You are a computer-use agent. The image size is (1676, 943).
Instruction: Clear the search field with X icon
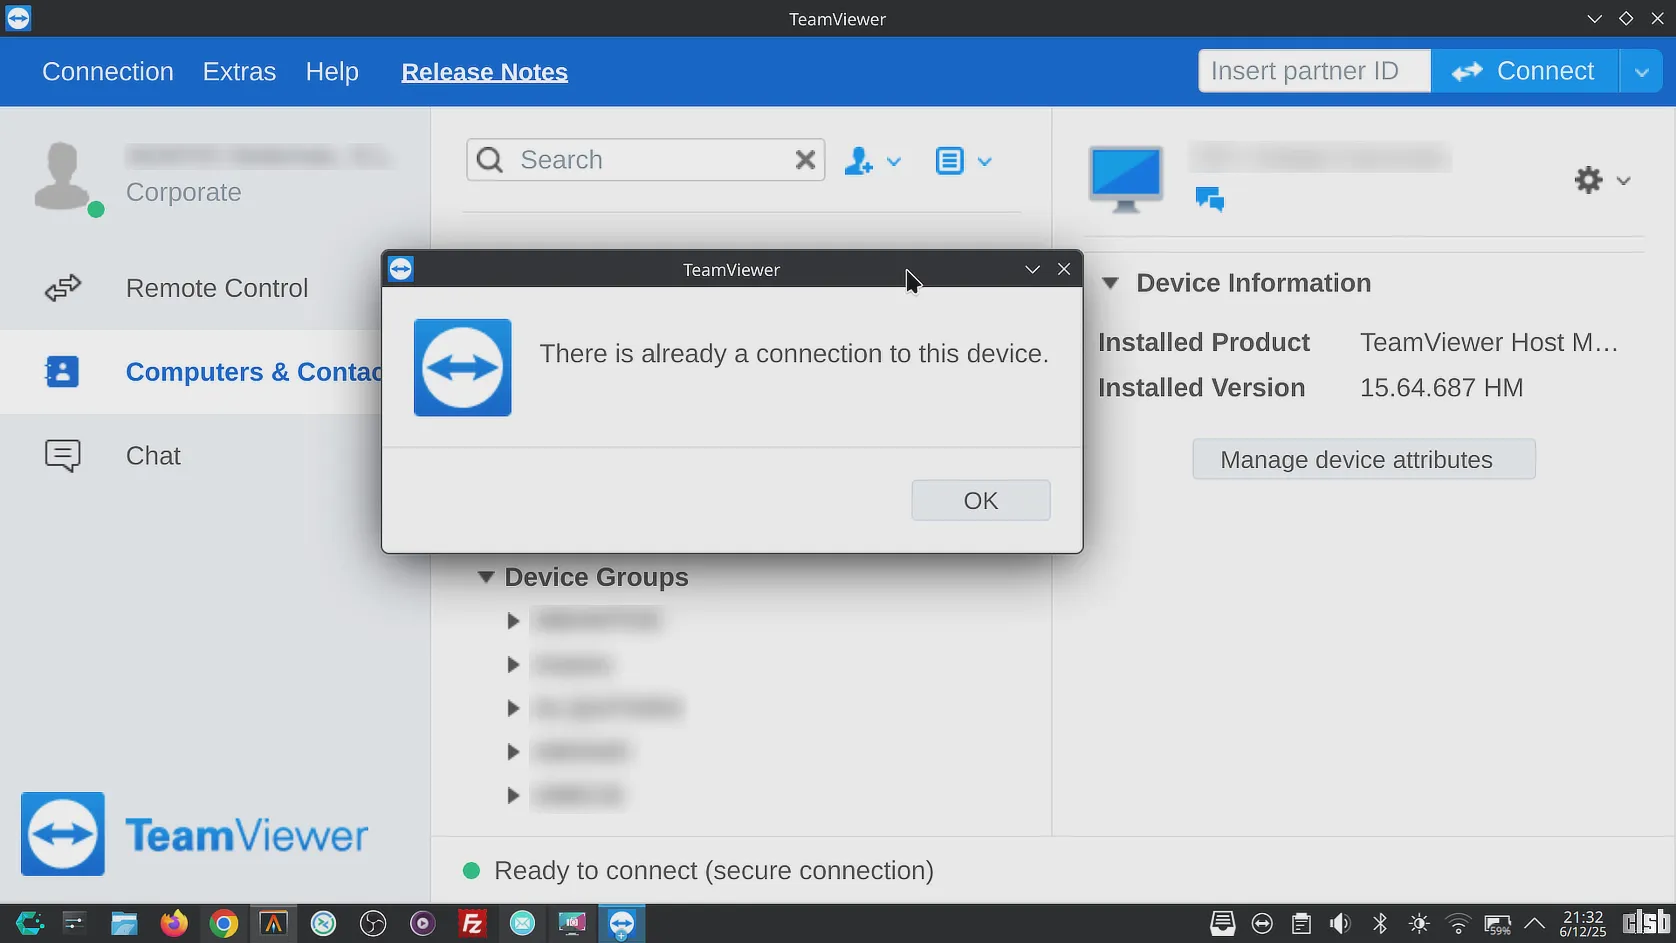coord(805,160)
